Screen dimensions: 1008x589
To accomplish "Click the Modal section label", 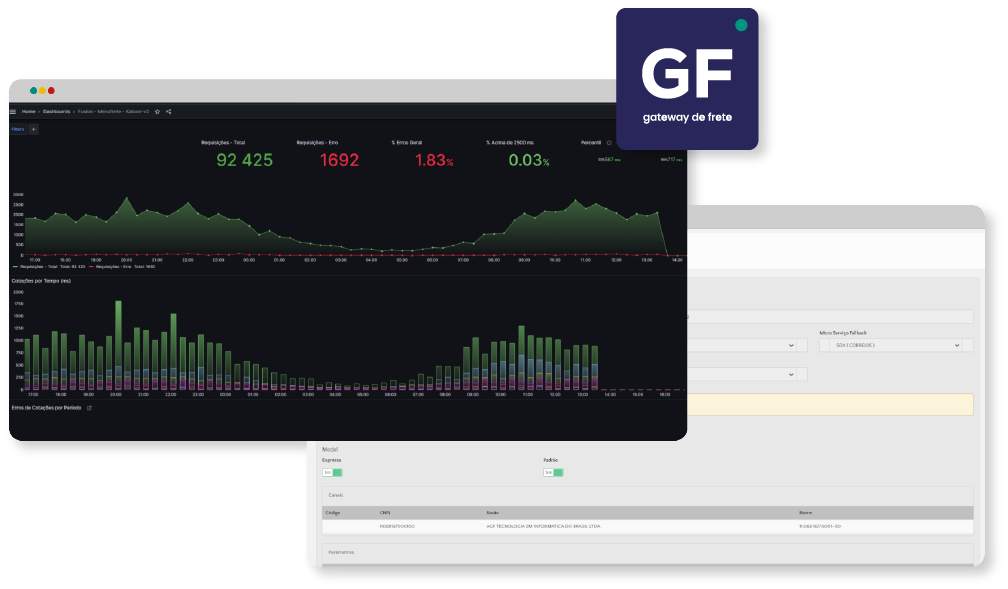I will 330,449.
